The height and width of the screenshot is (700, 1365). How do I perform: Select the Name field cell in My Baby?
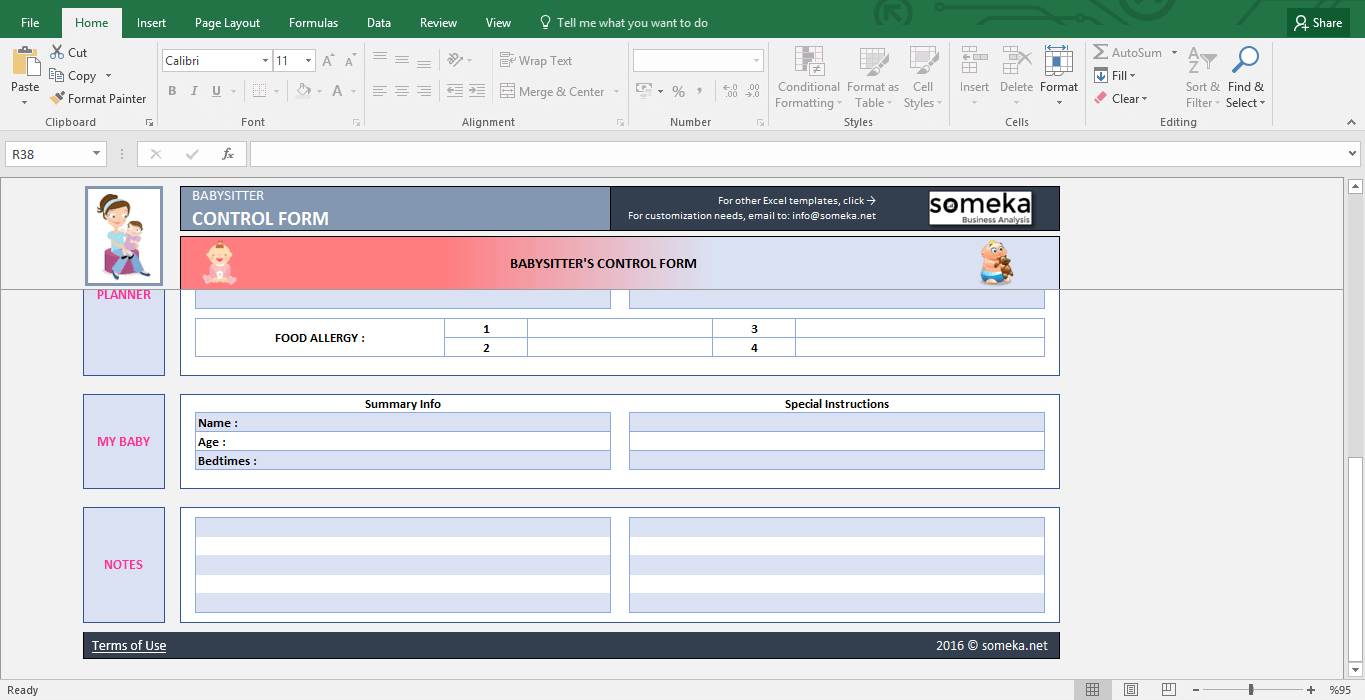(x=403, y=423)
